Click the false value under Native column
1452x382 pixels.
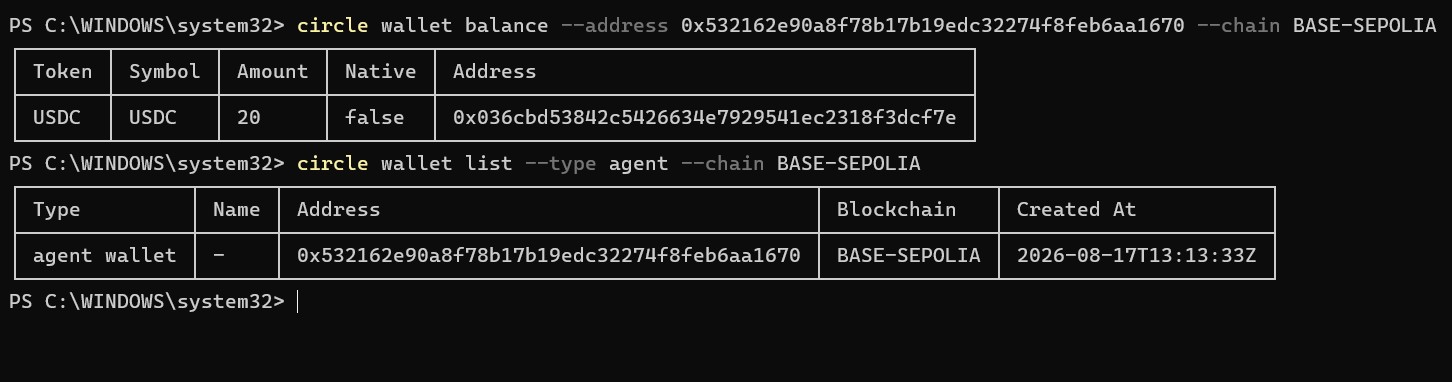pos(375,118)
